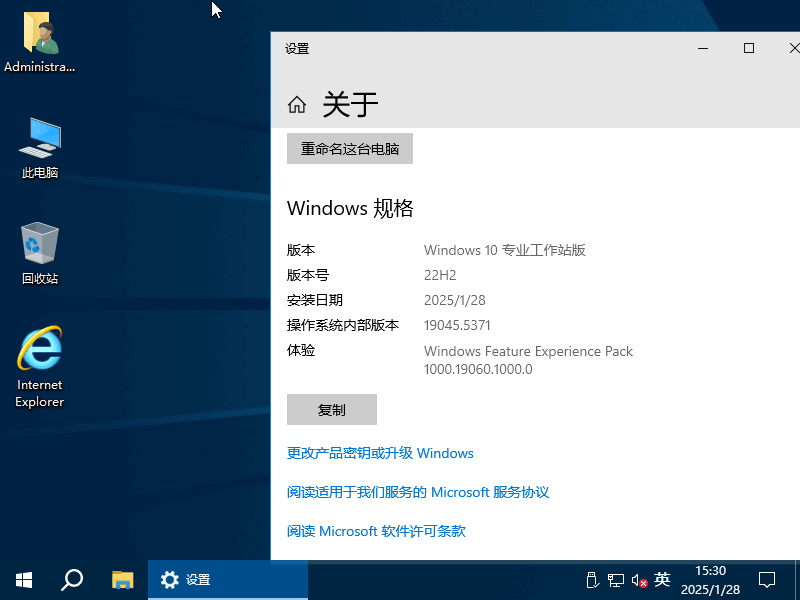800x600 pixels.
Task: Go to Settings home via house icon
Action: click(x=296, y=105)
